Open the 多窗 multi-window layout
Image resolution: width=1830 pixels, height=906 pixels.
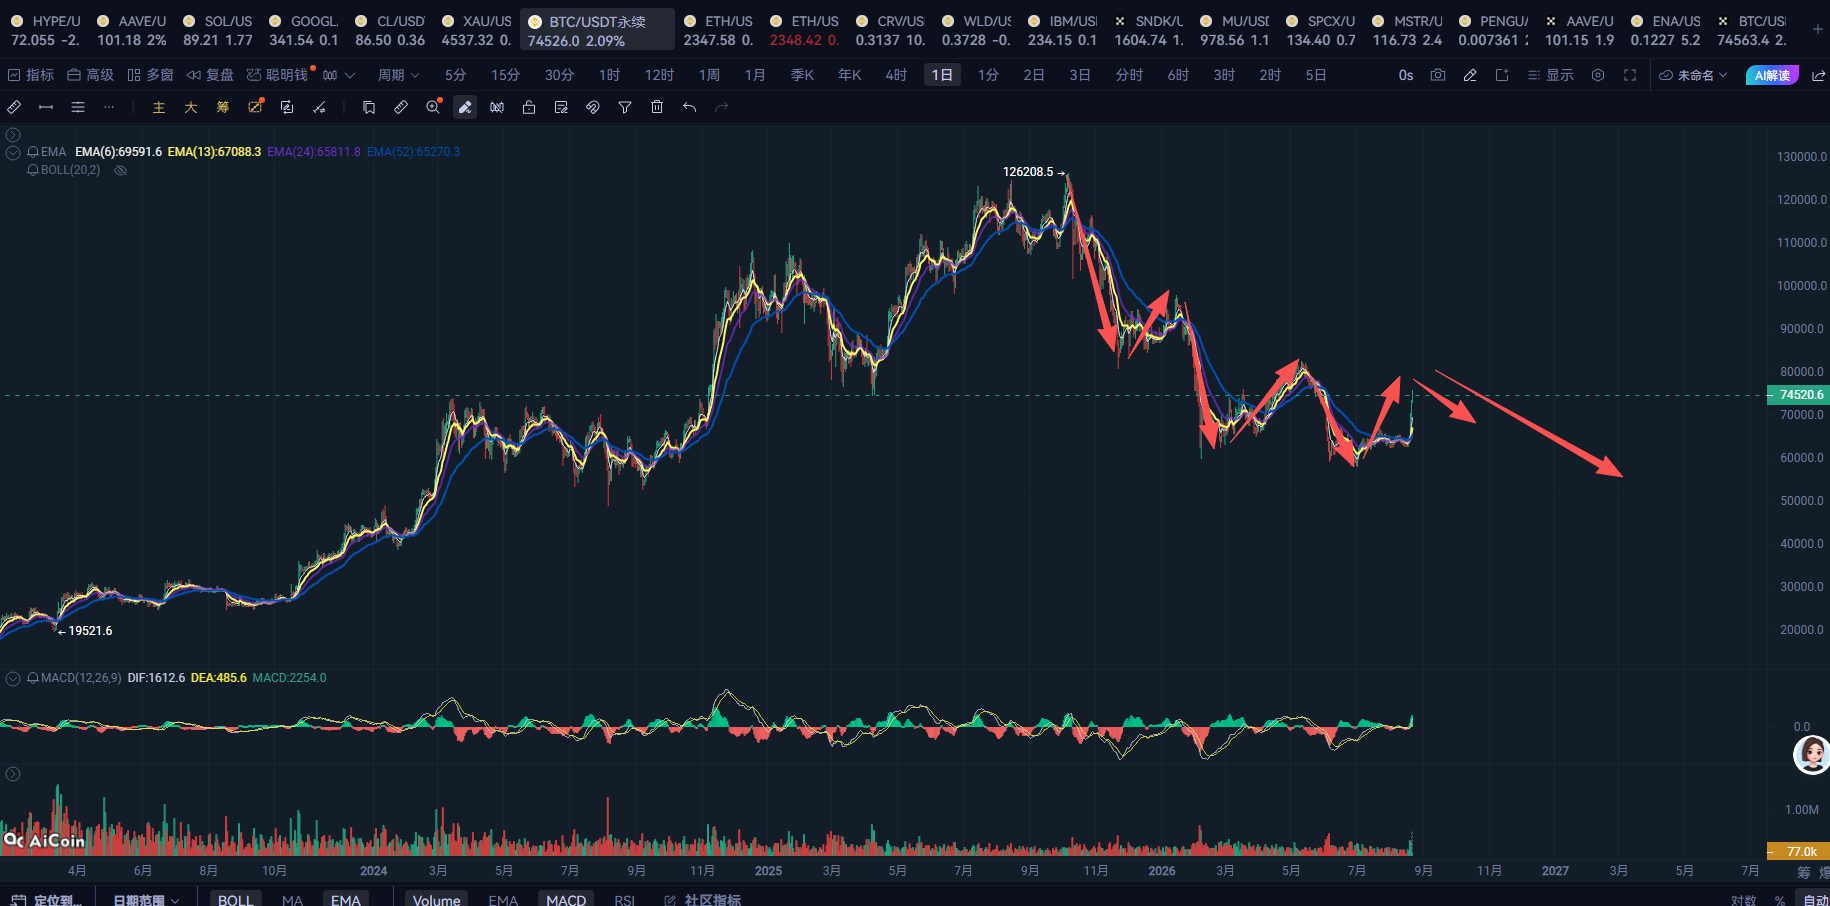pyautogui.click(x=150, y=75)
